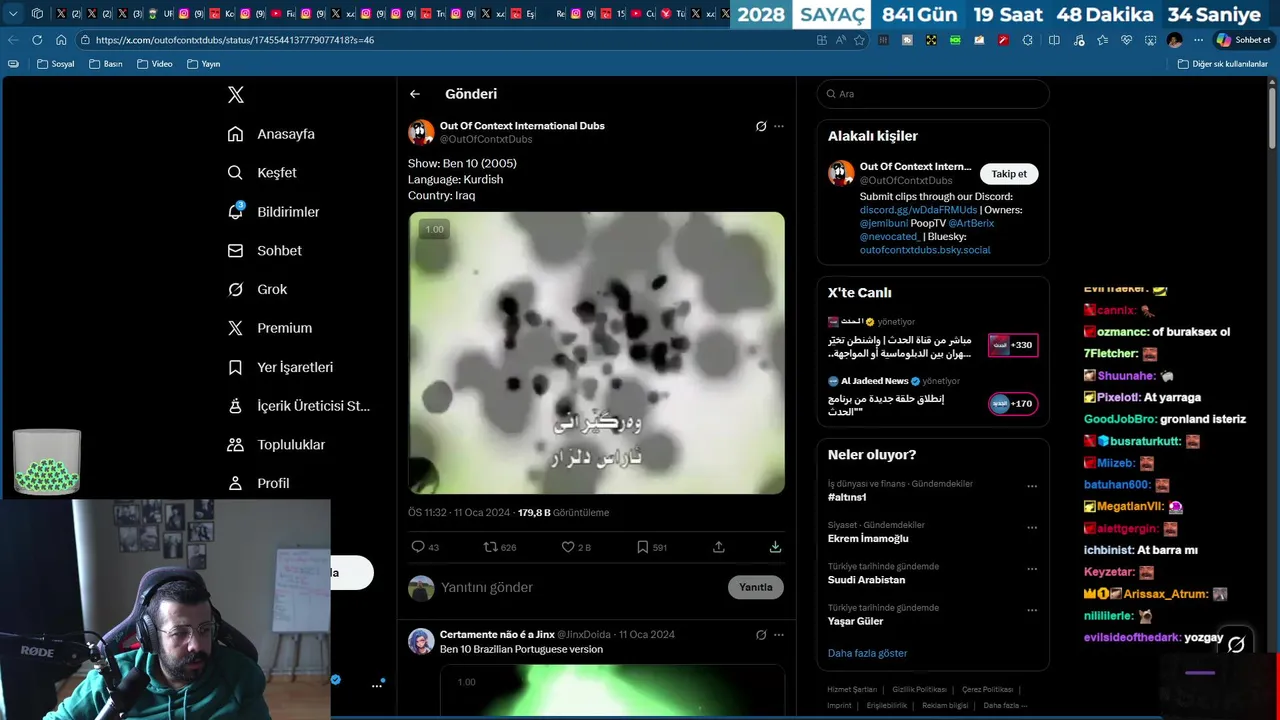1280x720 pixels.
Task: Open browser profile avatar
Action: 1174,40
